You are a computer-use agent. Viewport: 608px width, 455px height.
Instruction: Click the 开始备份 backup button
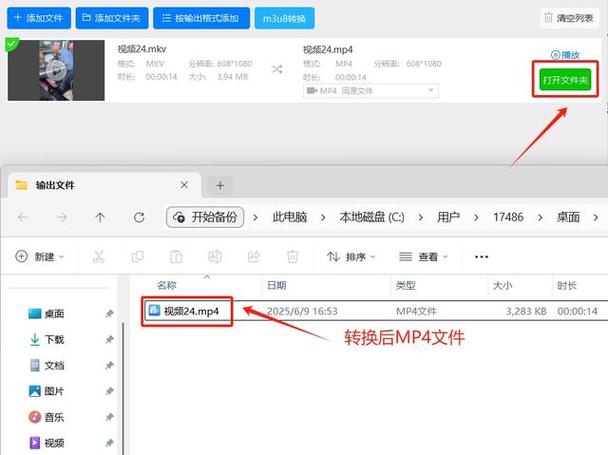(x=205, y=217)
